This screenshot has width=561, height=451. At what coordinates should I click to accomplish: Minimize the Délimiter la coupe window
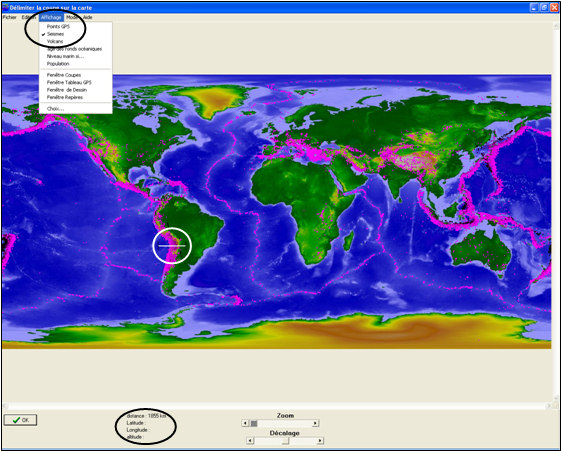(x=534, y=7)
